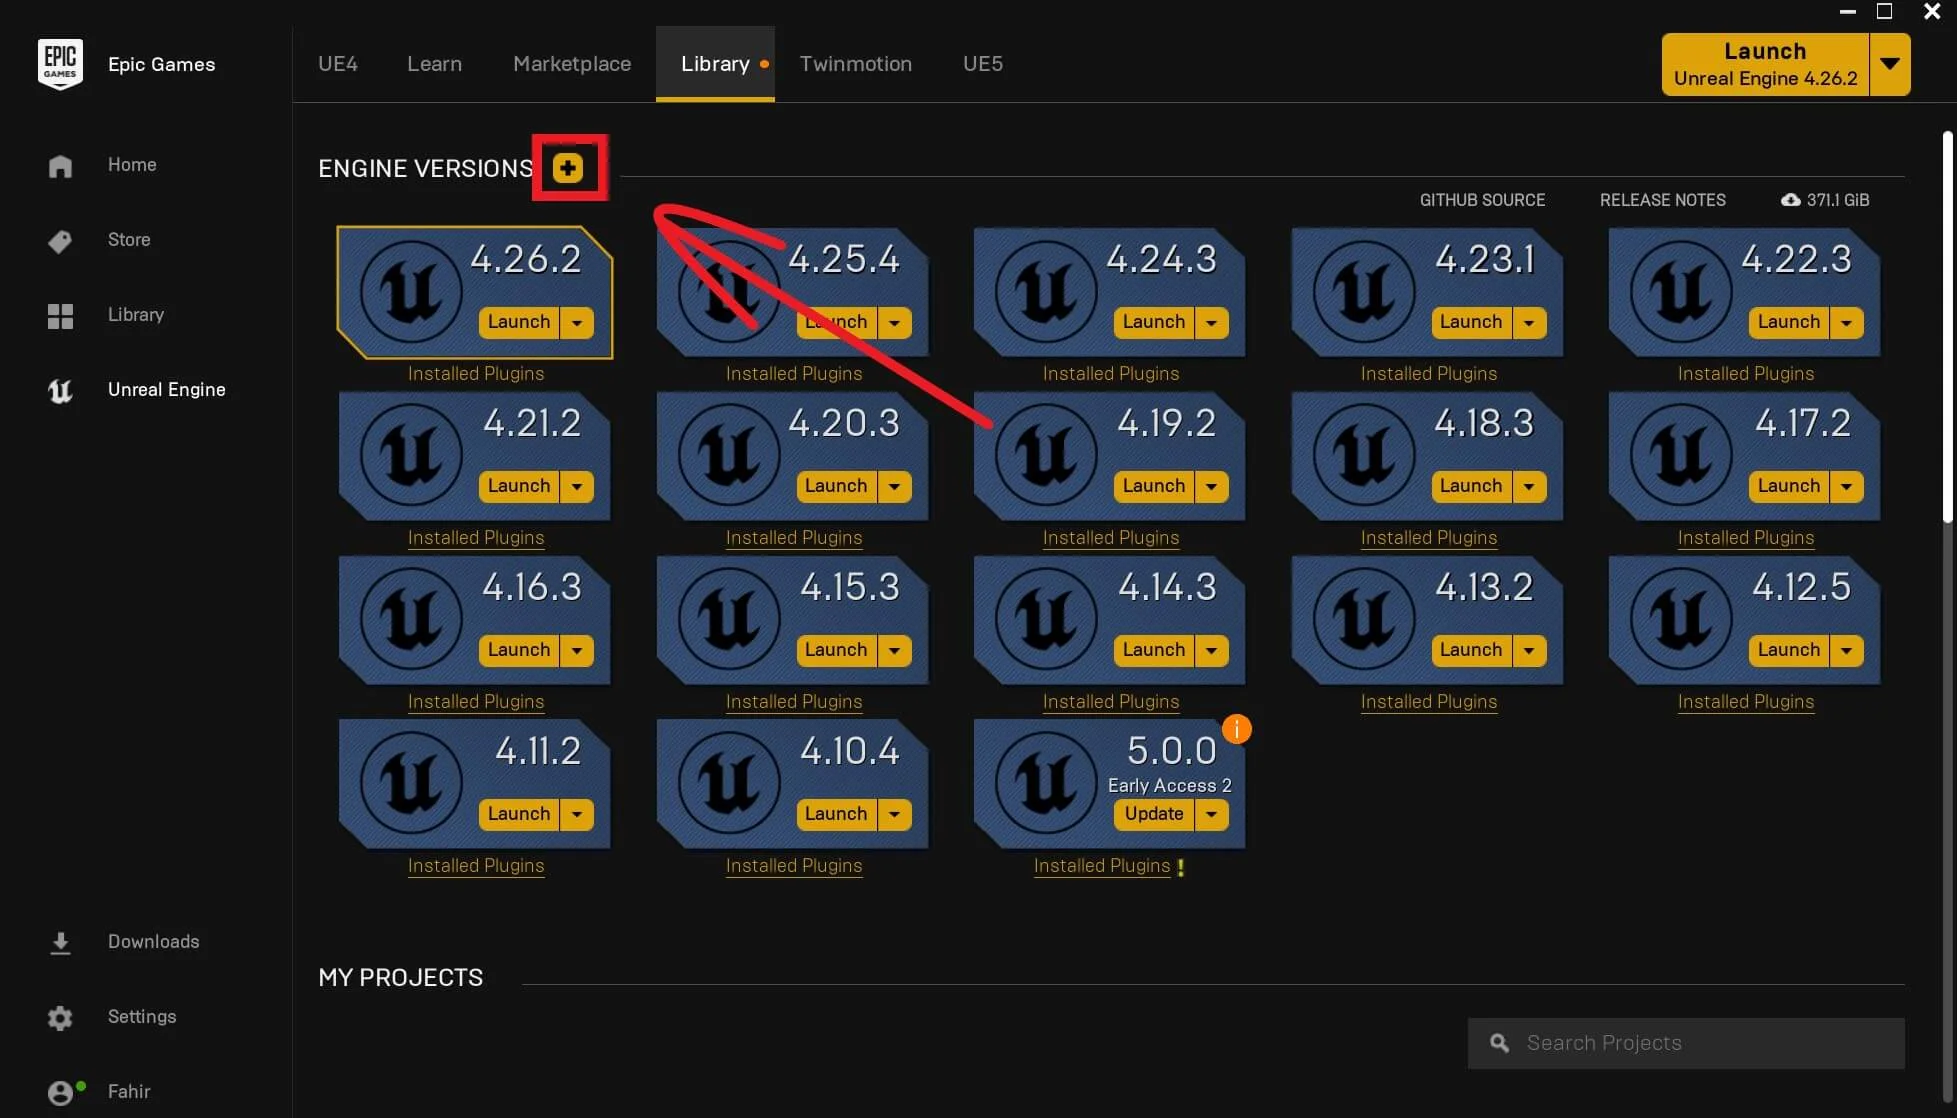1957x1118 pixels.
Task: Expand the dropdown arrow beside 4.12.5 Launch
Action: [1847, 651]
